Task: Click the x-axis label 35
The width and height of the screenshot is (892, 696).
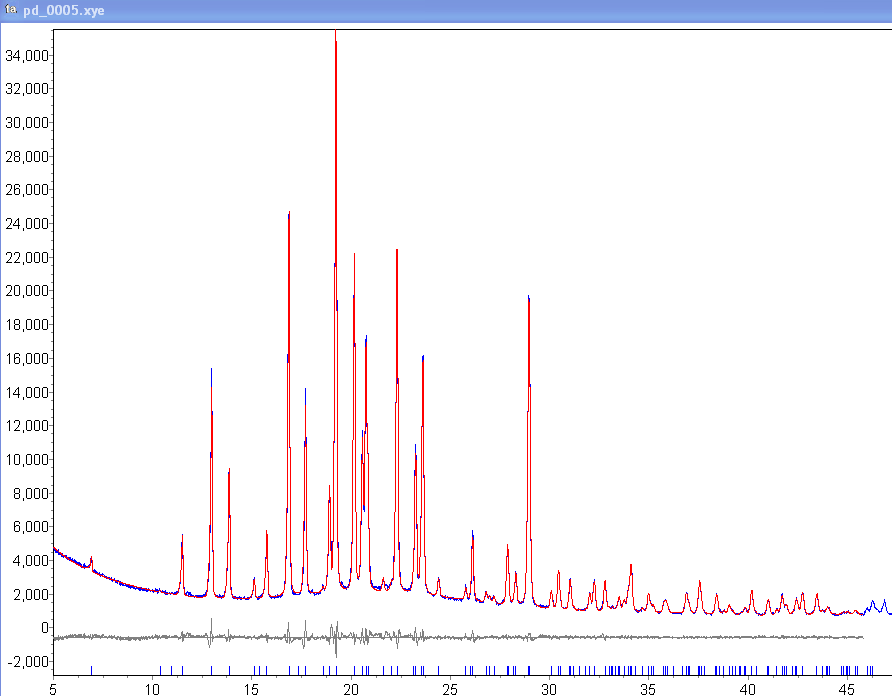Action: (x=648, y=690)
